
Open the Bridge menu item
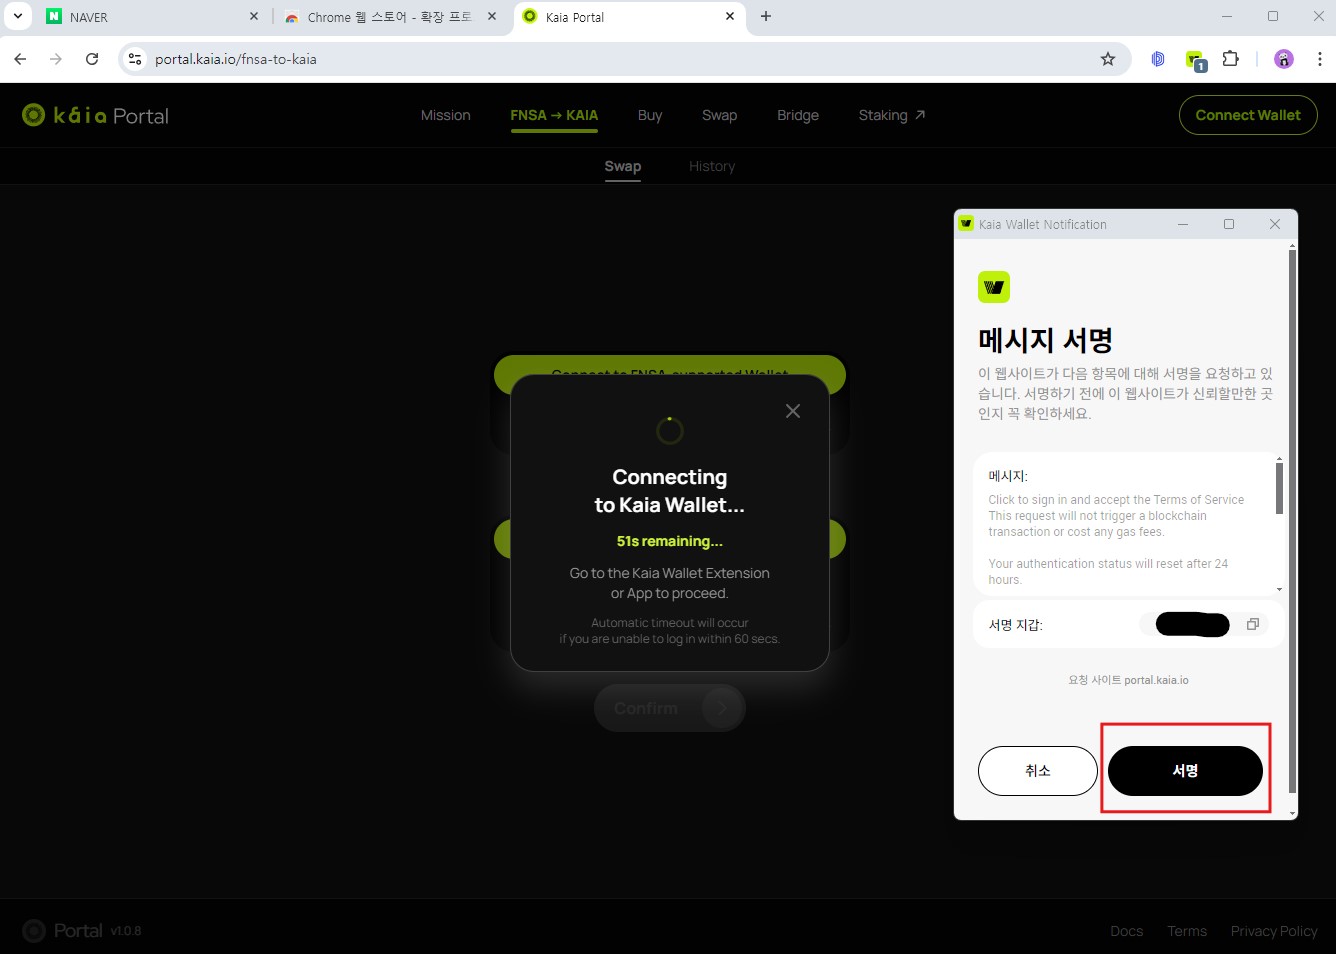click(x=798, y=115)
